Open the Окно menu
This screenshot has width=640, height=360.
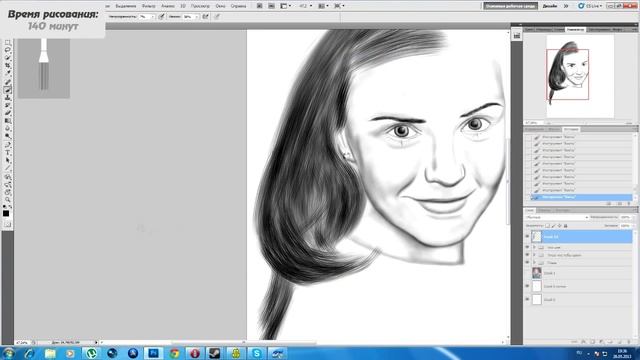[220, 6]
